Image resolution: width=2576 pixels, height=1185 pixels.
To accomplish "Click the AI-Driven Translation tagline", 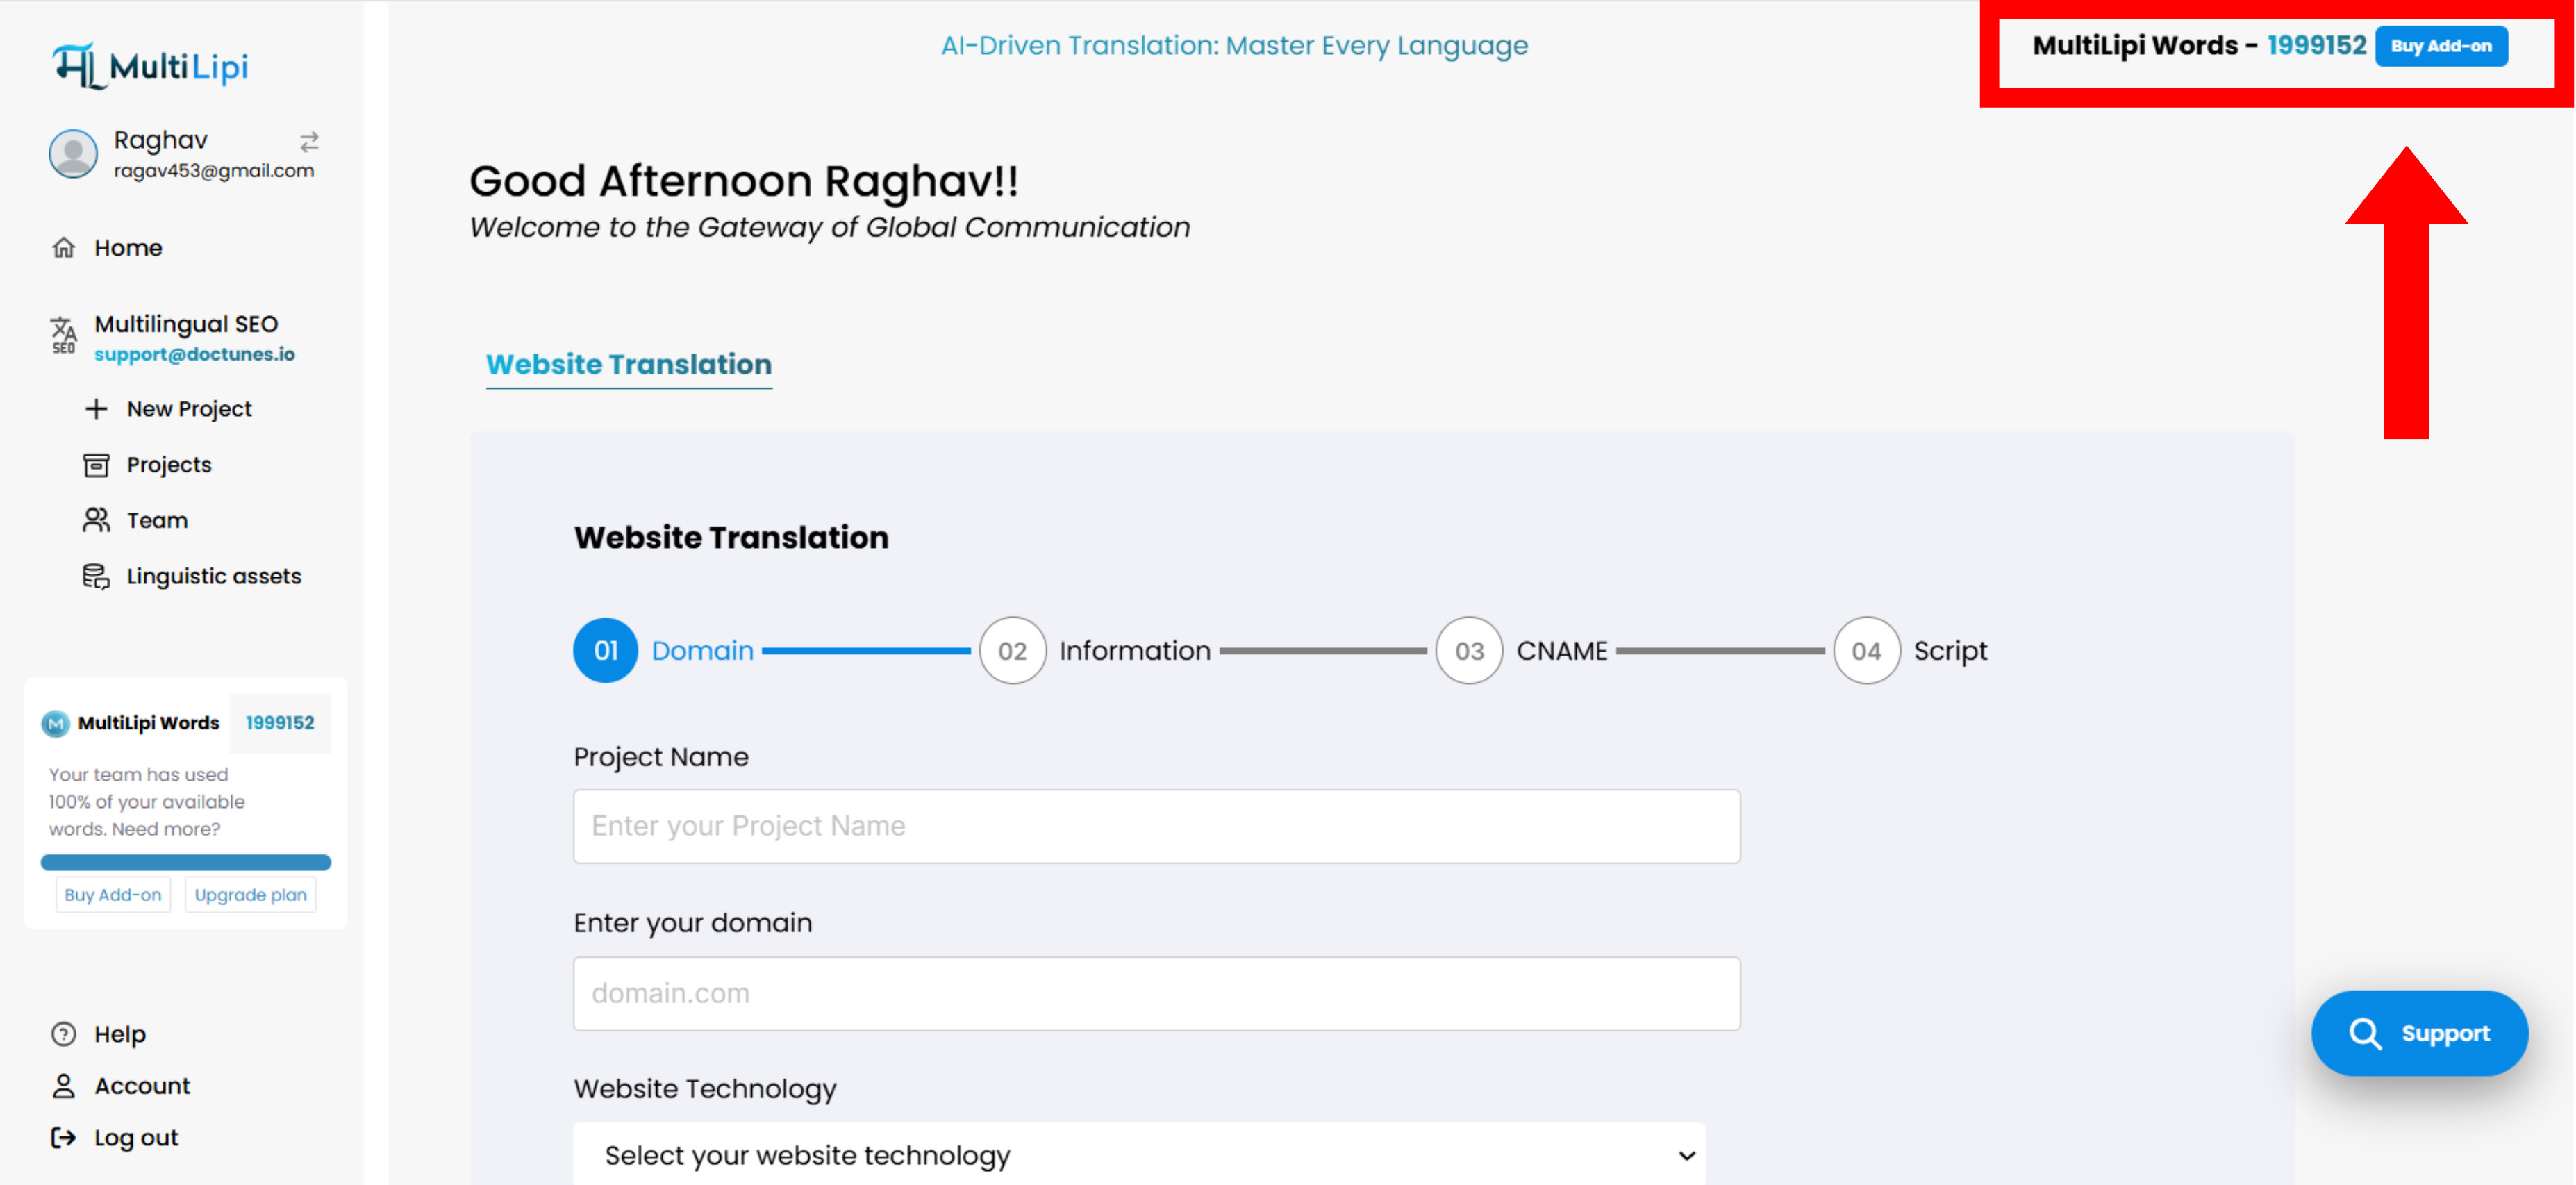I will tap(1234, 46).
